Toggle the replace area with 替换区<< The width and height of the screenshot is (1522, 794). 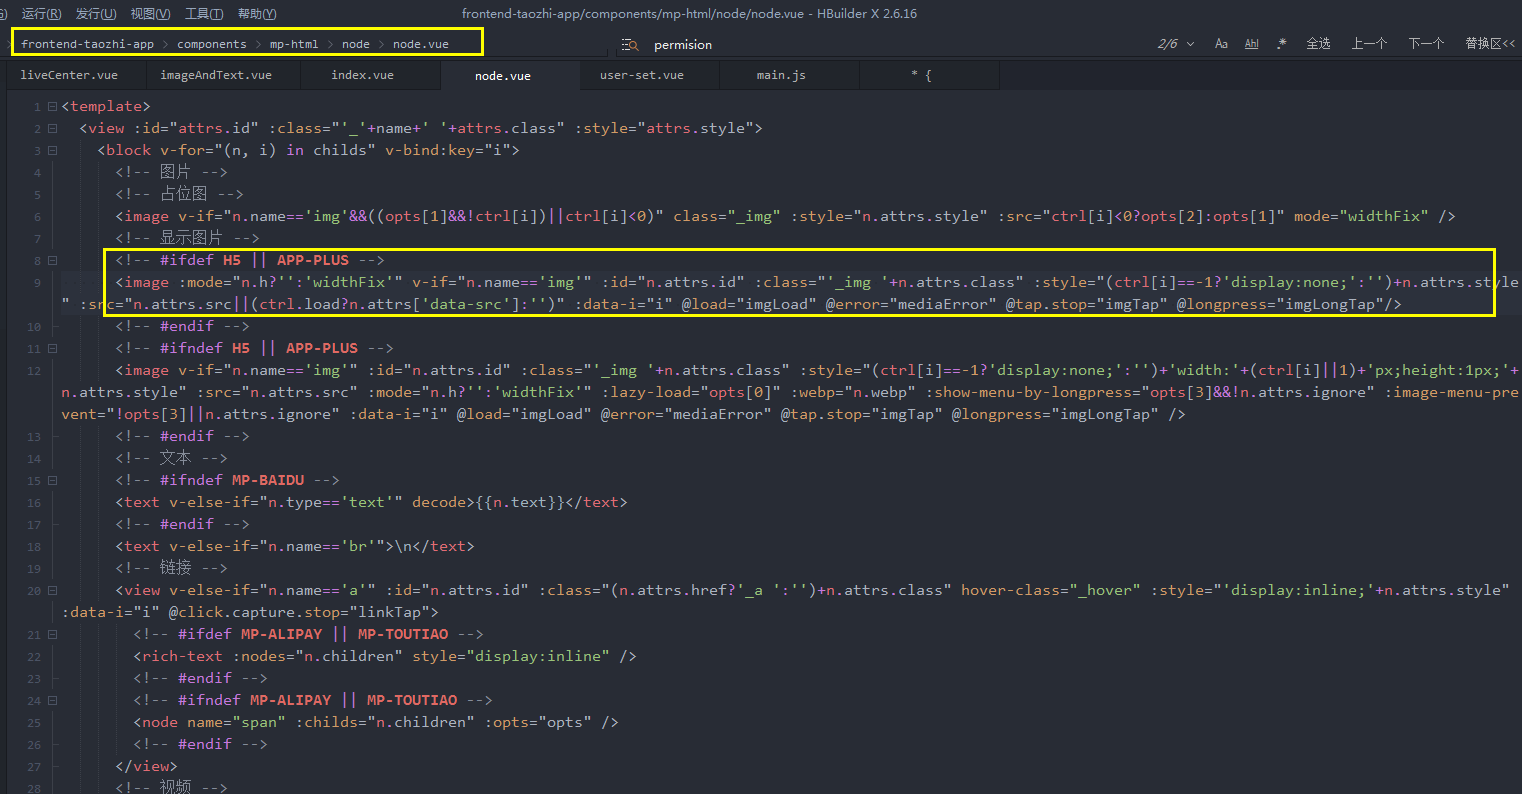click(x=1490, y=44)
